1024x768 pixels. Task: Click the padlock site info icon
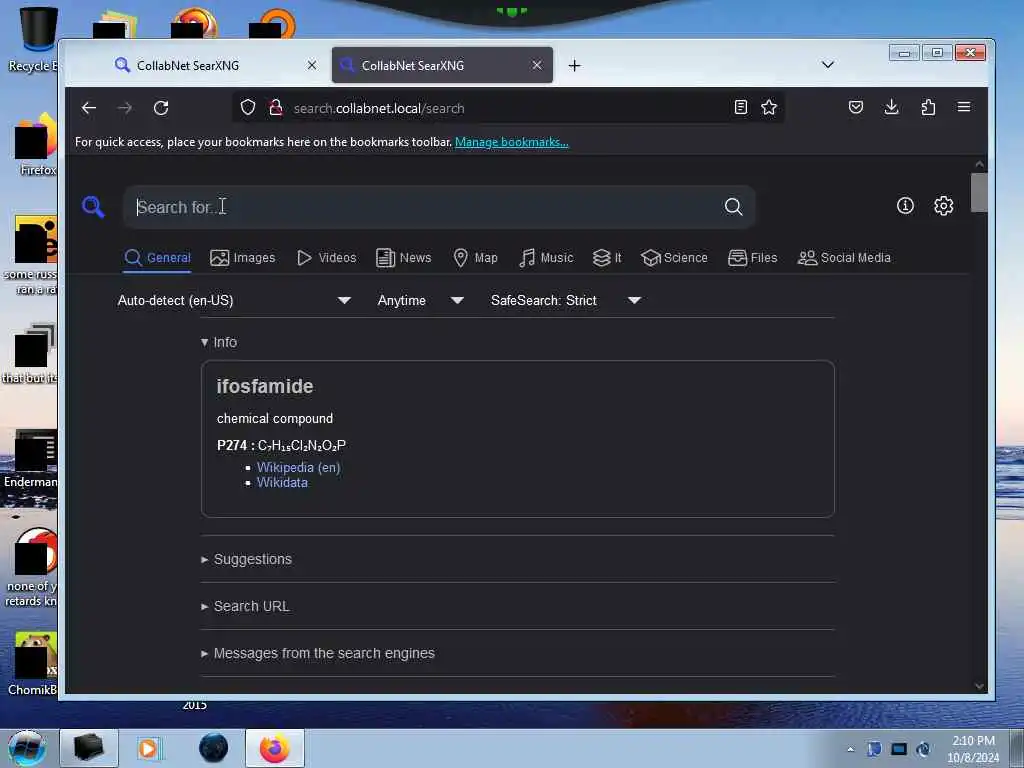(276, 107)
